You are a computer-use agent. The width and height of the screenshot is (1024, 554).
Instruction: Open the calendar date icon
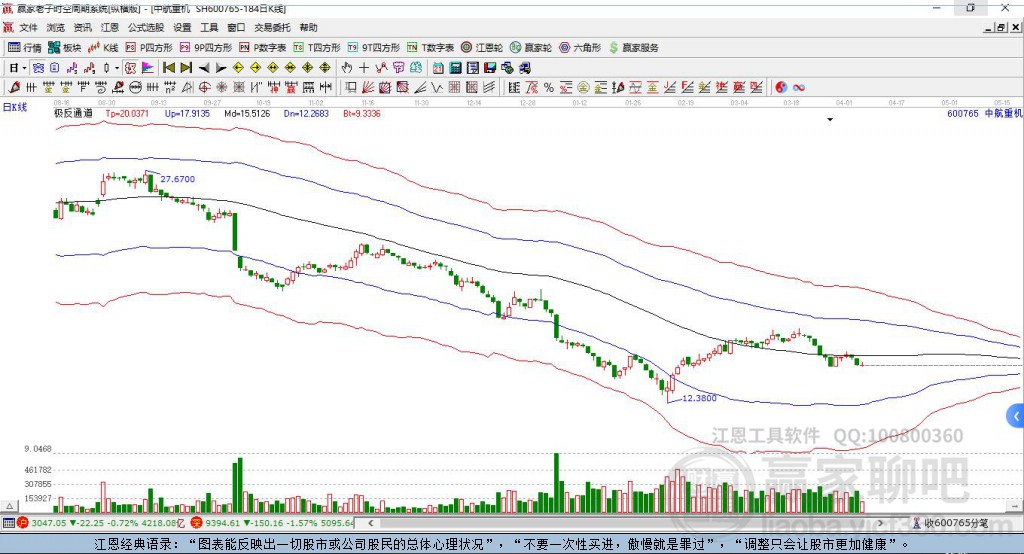tap(438, 67)
